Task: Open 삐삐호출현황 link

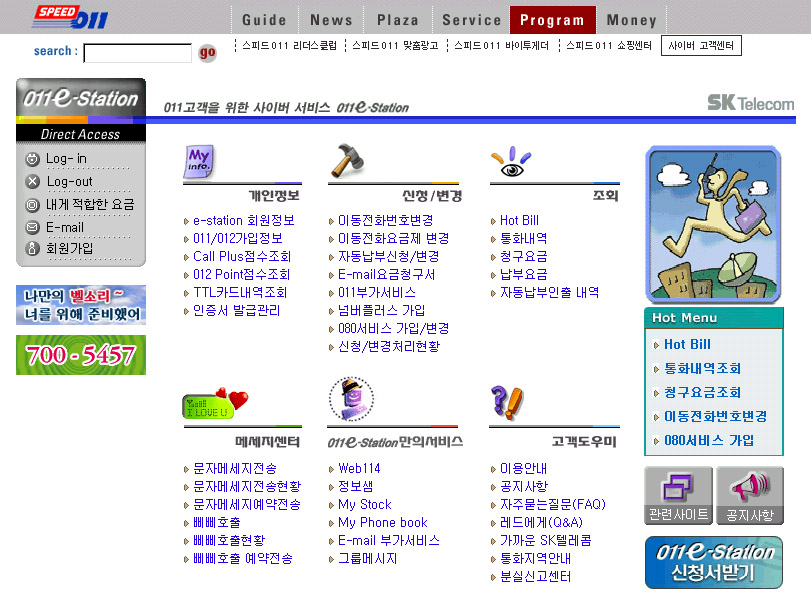Action: click(x=229, y=540)
